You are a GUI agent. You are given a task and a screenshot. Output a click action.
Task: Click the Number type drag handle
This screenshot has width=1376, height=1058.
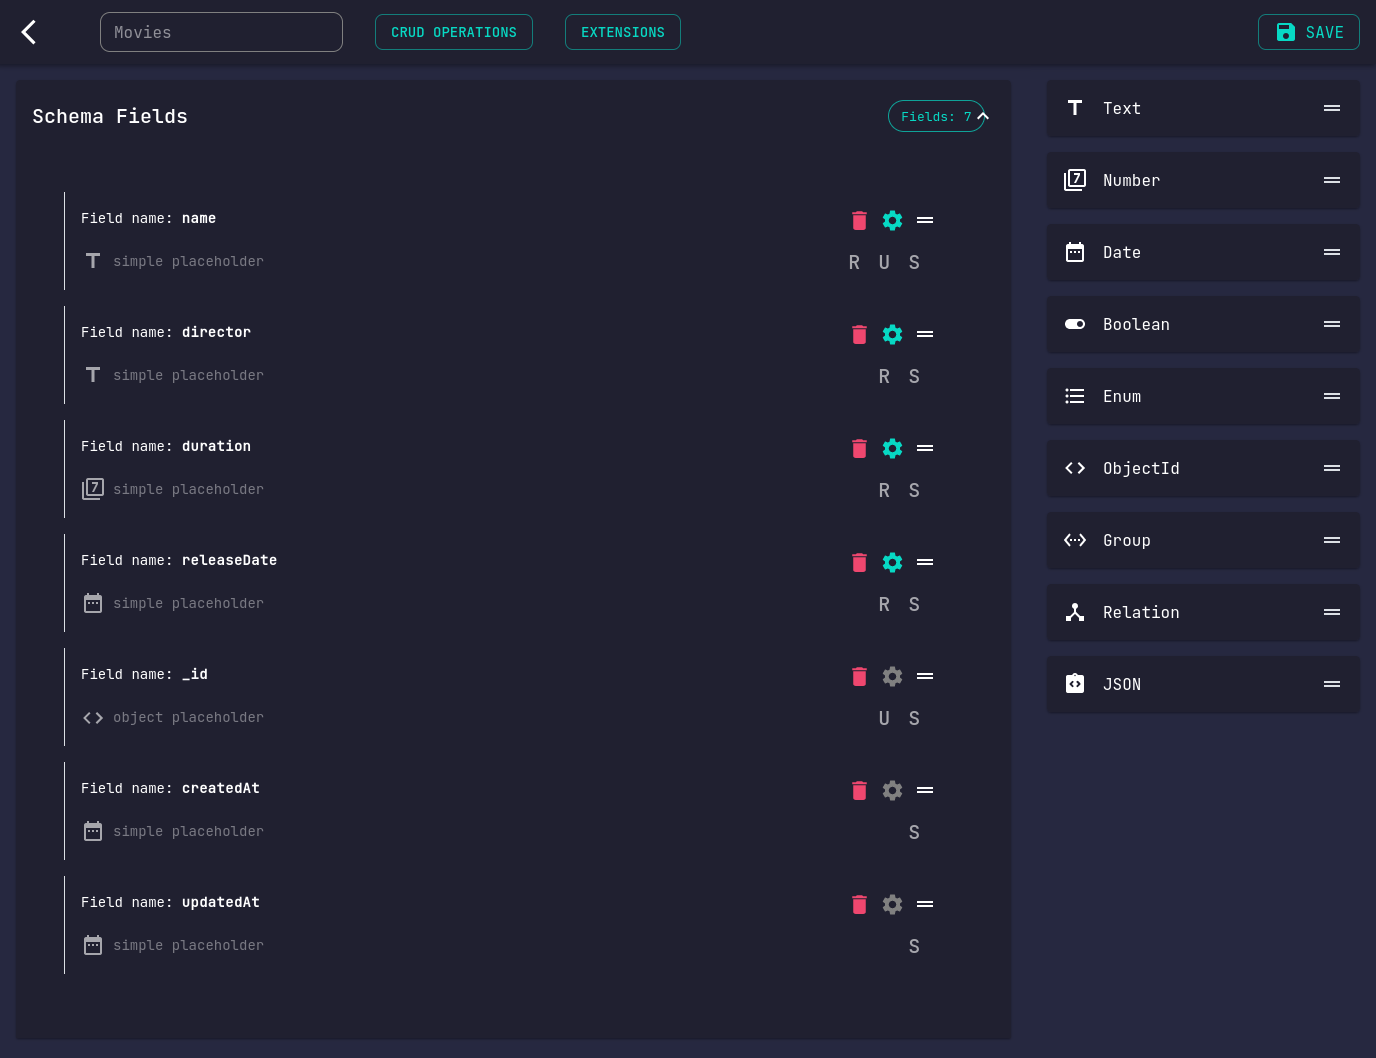(x=1332, y=180)
